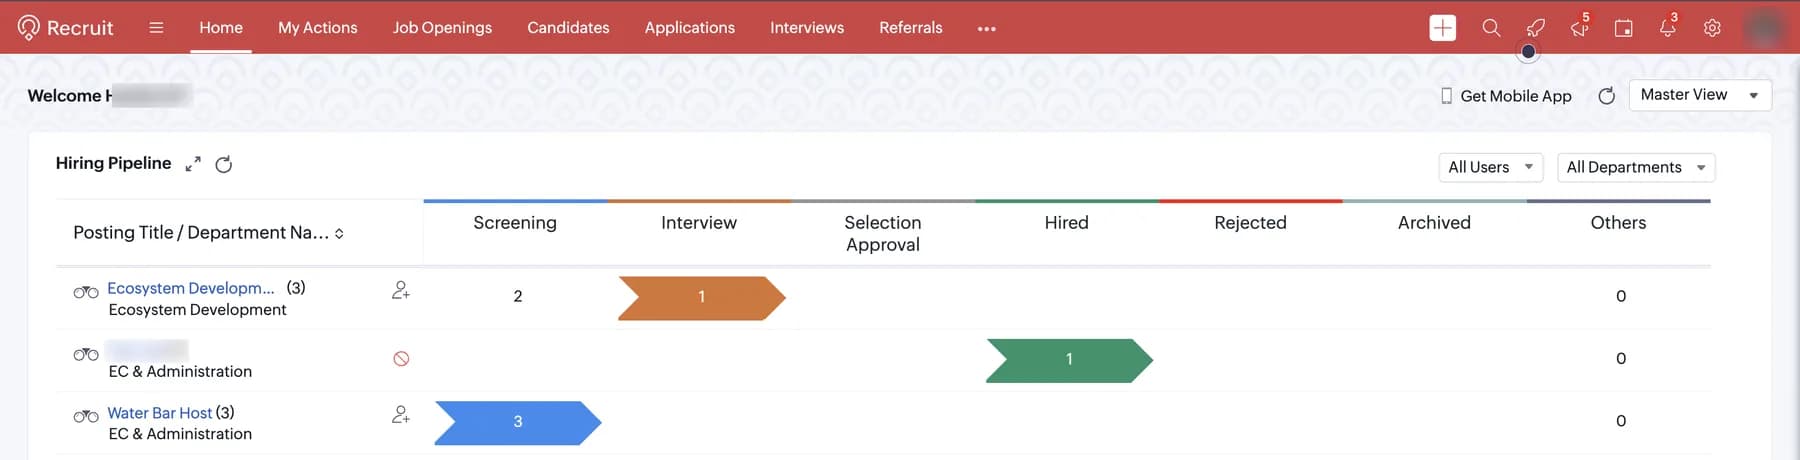Open the blurred job posting link
Screen dimensions: 1800x460
tap(147, 350)
